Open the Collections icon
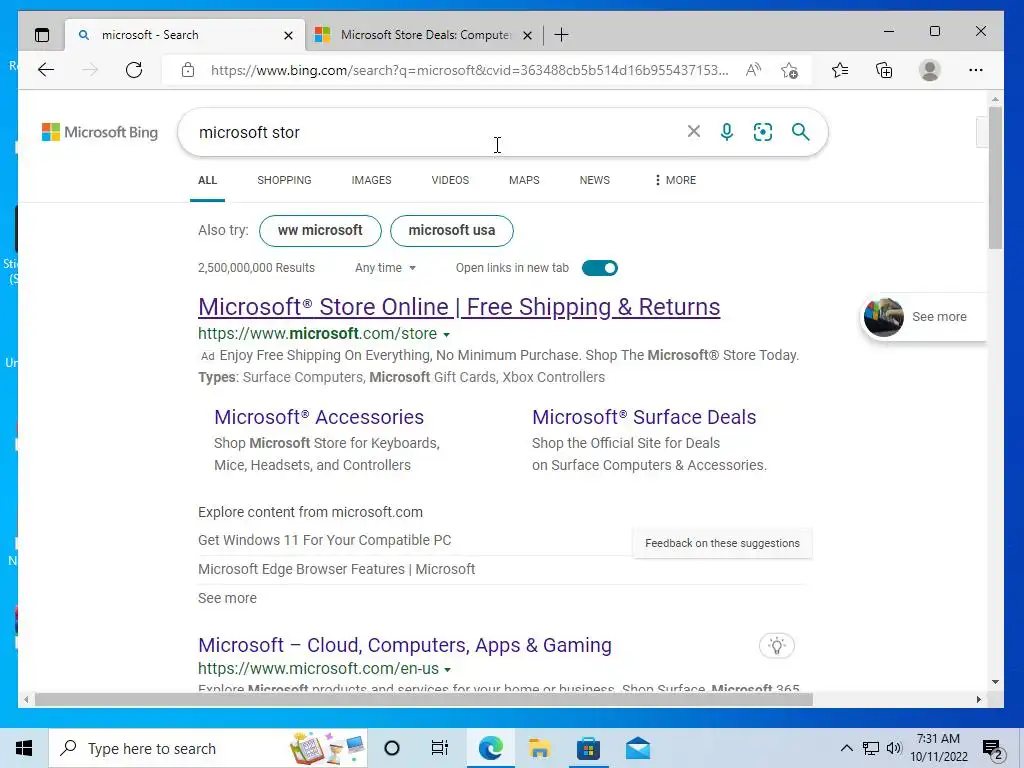This screenshot has height=768, width=1024. (x=884, y=70)
